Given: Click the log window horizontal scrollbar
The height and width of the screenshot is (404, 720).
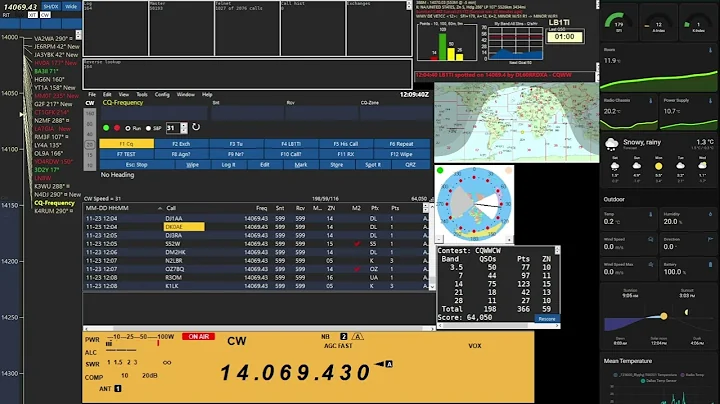Looking at the screenshot, I should click(x=259, y=329).
